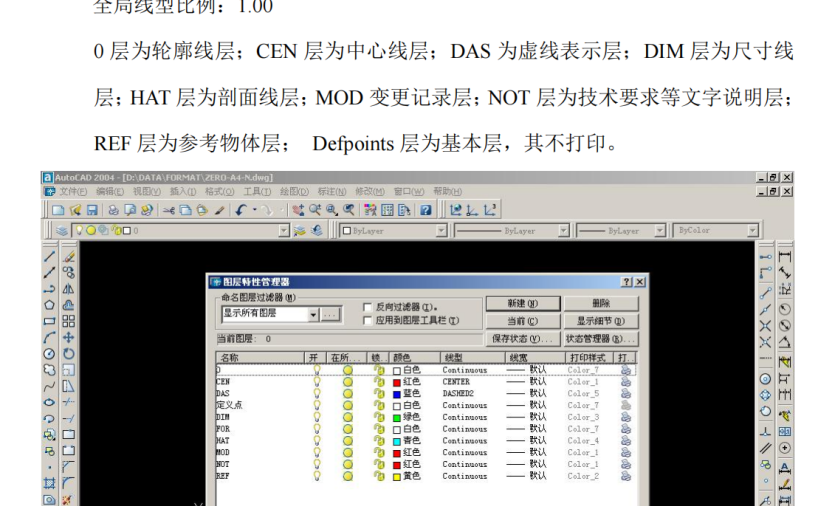Viewport: 818px width, 506px height.
Task: Open the 修改(M) menu
Action: point(370,191)
